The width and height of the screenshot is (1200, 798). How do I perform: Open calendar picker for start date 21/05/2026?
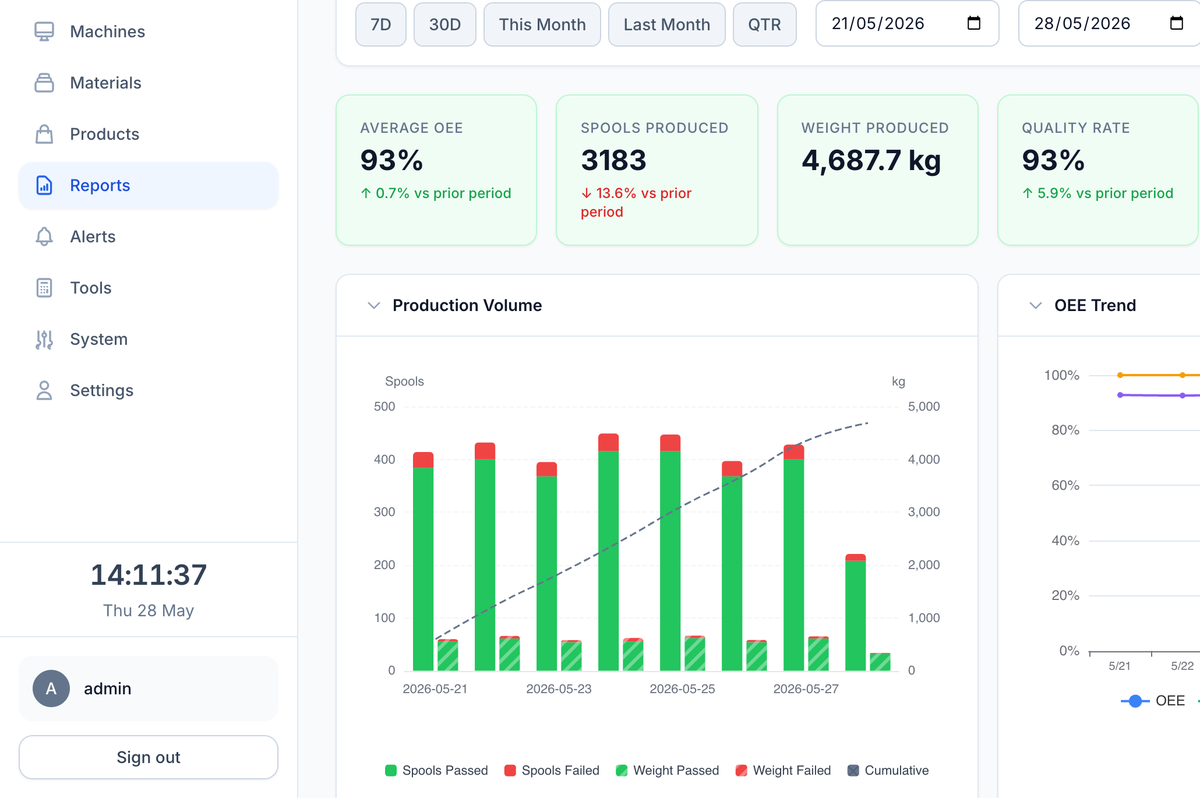click(974, 24)
